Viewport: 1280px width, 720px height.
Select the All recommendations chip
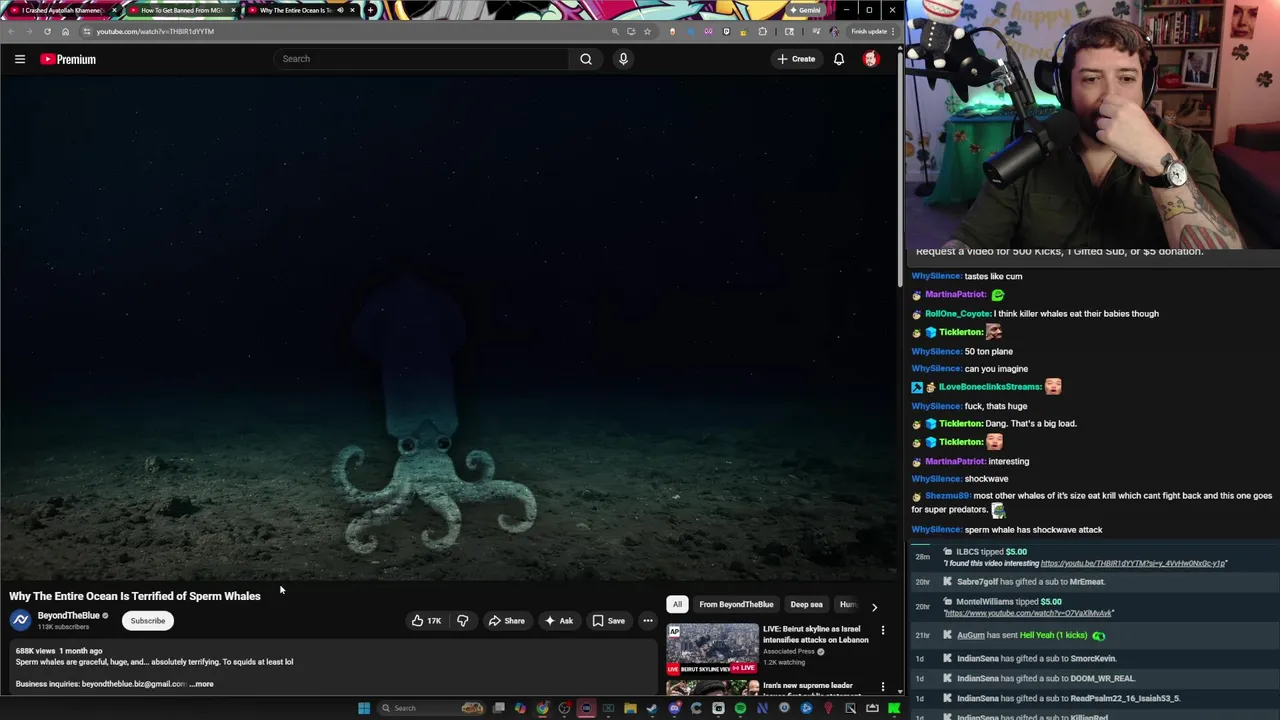pyautogui.click(x=677, y=604)
